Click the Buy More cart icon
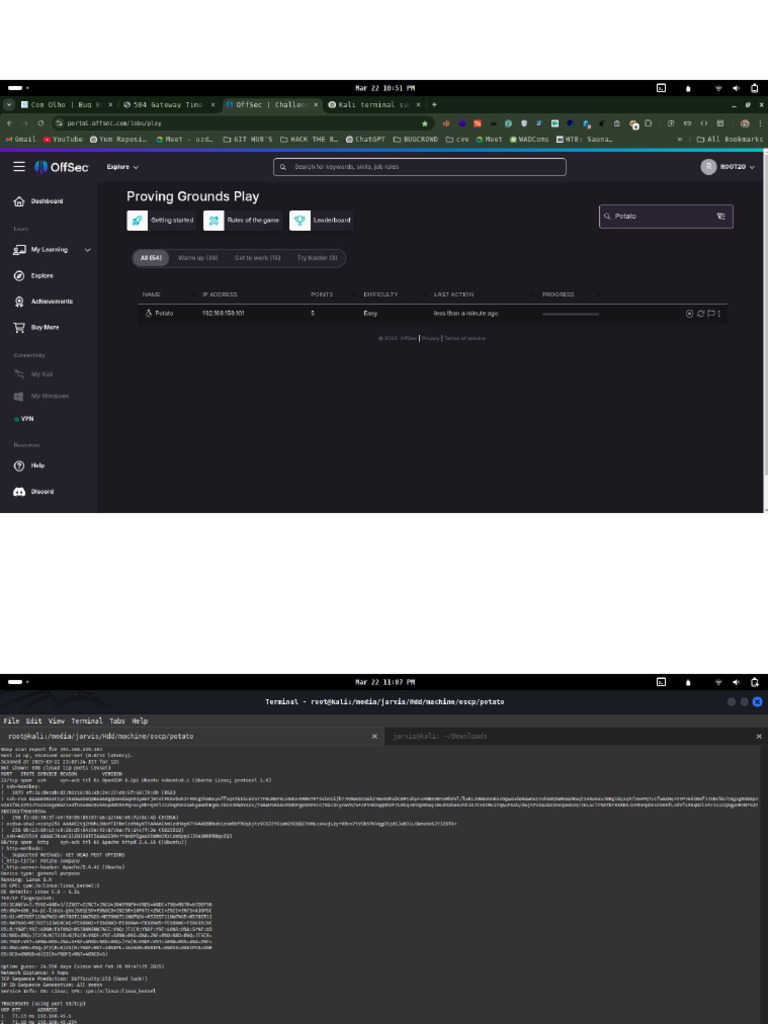Image resolution: width=768 pixels, height=1024 pixels. (19, 327)
